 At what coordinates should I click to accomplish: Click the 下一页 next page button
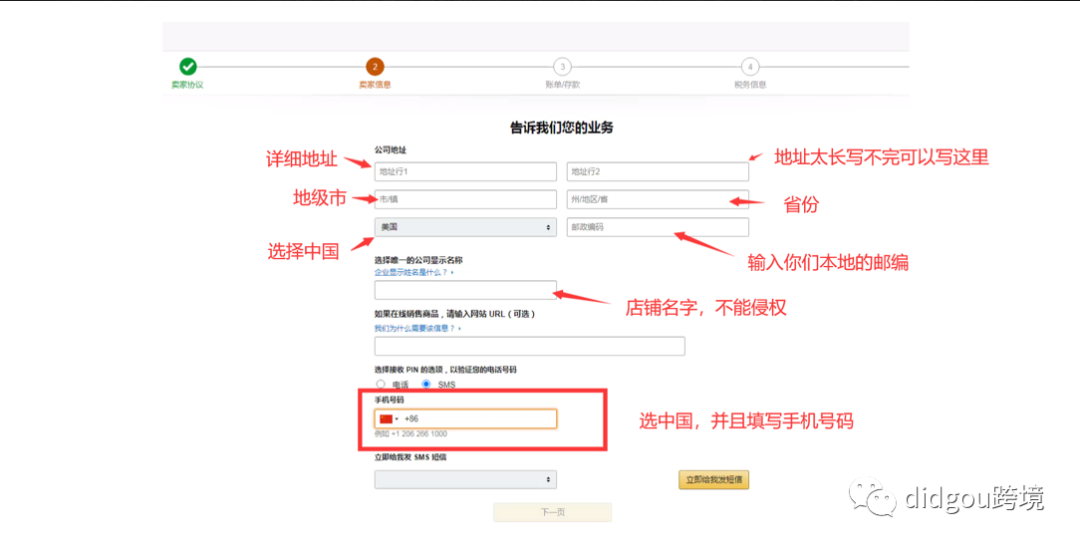click(552, 512)
